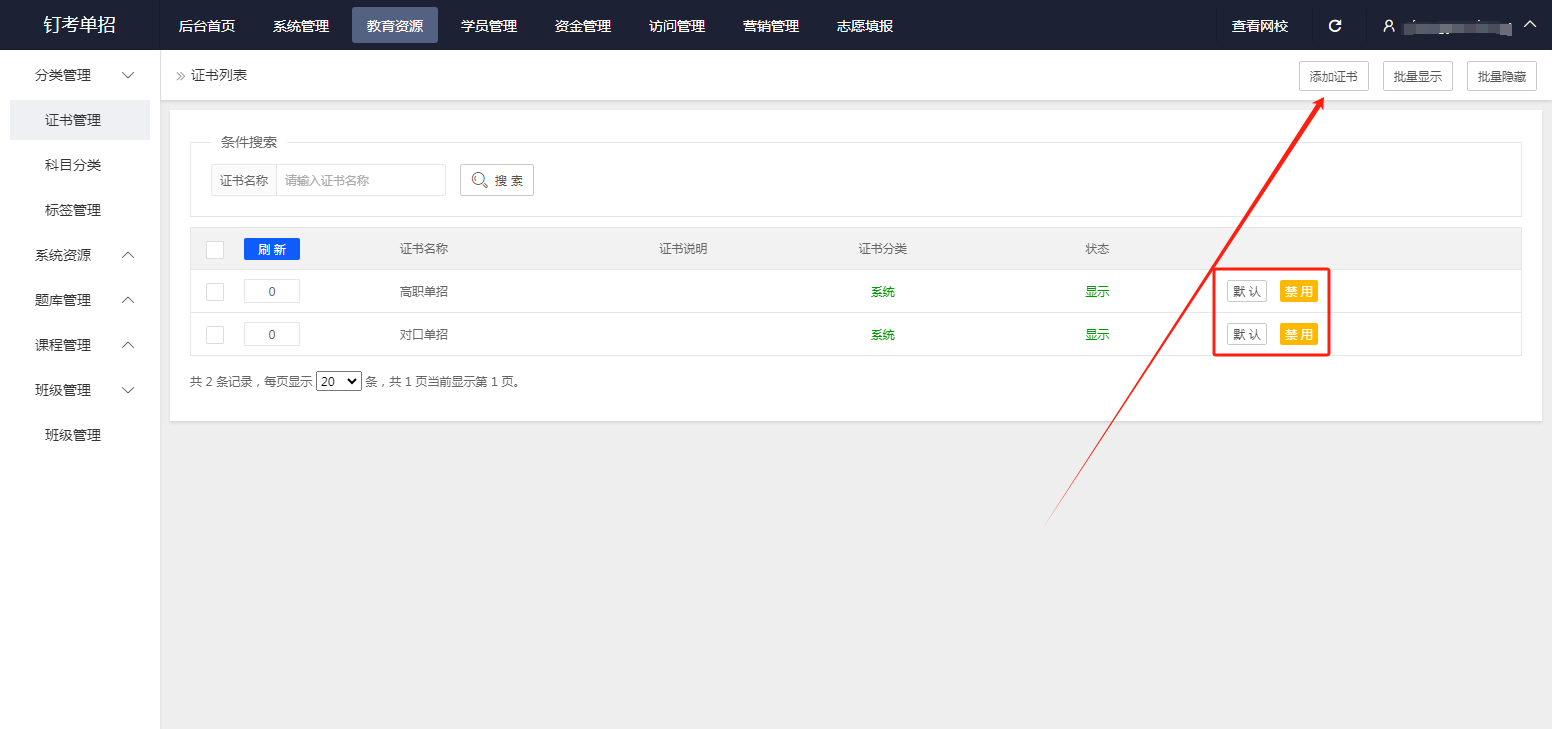Tick the checkbox for 对口单招 row
The height and width of the screenshot is (729, 1552).
[x=215, y=335]
